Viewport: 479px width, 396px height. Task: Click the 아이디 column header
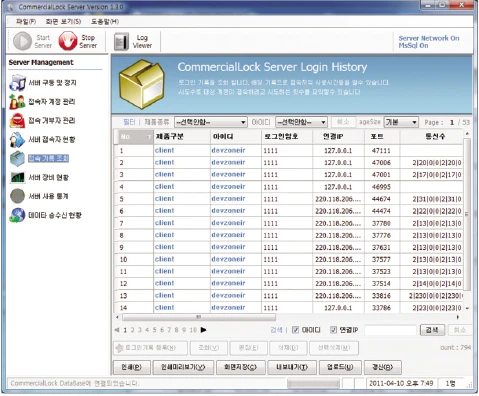pyautogui.click(x=236, y=137)
